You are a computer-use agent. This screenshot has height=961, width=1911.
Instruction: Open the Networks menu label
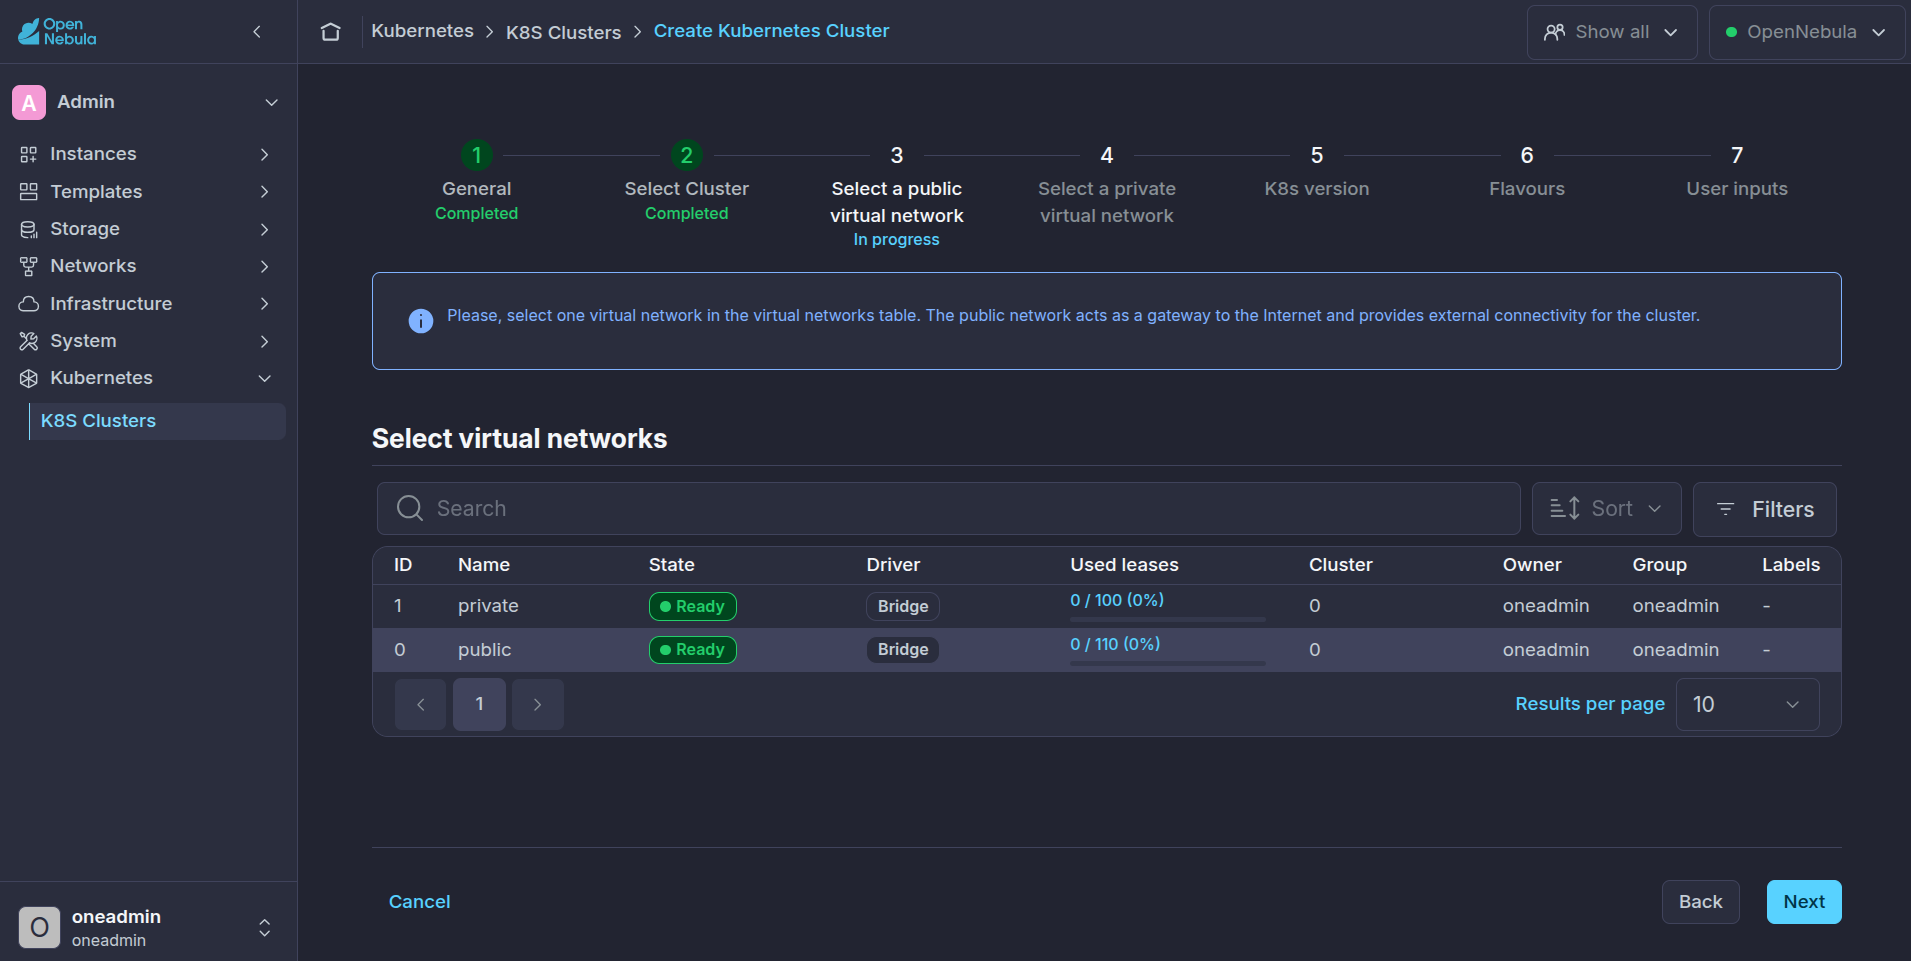tap(93, 266)
